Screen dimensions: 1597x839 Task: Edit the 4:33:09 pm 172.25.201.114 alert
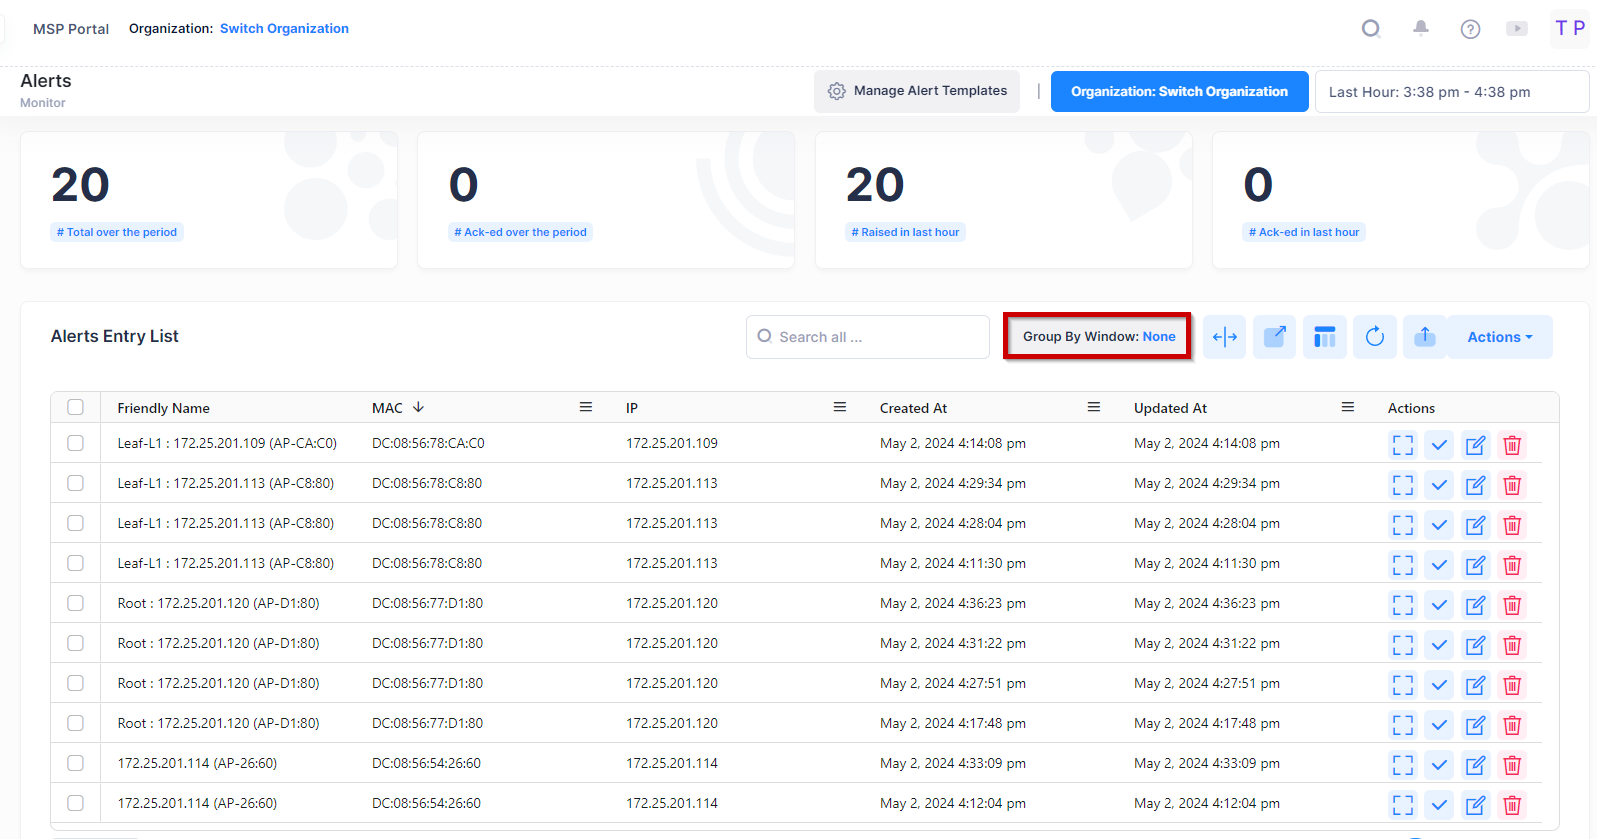pyautogui.click(x=1475, y=765)
